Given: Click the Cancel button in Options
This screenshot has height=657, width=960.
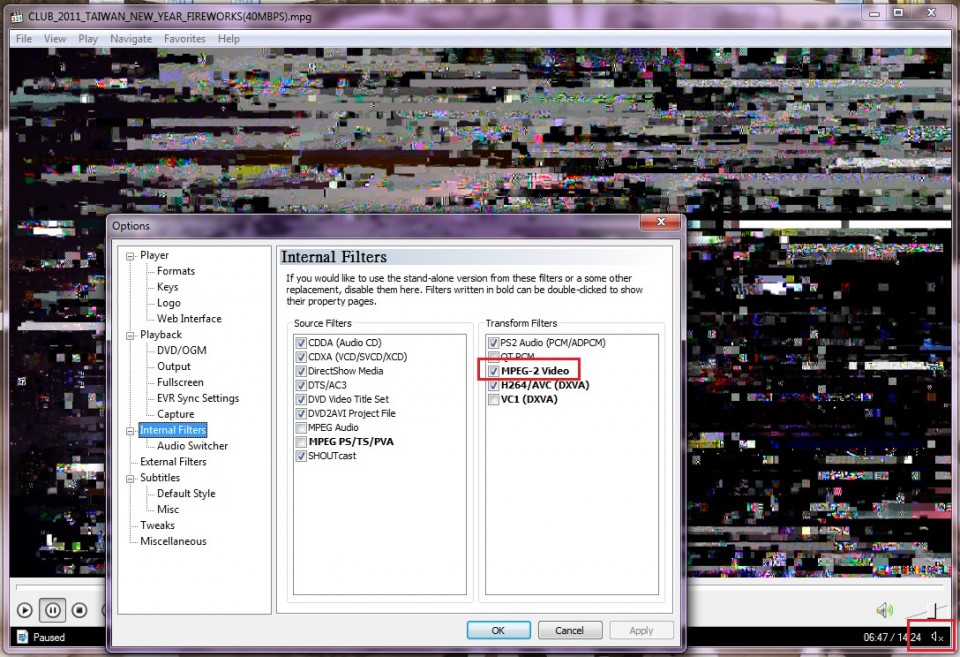Looking at the screenshot, I should tap(569, 630).
